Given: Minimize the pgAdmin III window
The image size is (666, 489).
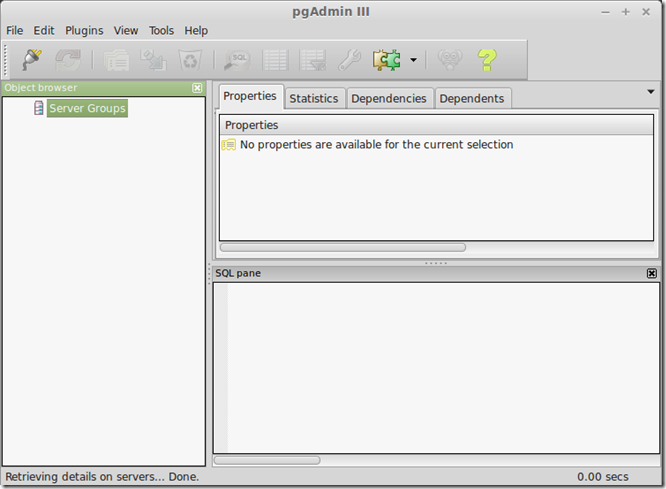Looking at the screenshot, I should 606,12.
